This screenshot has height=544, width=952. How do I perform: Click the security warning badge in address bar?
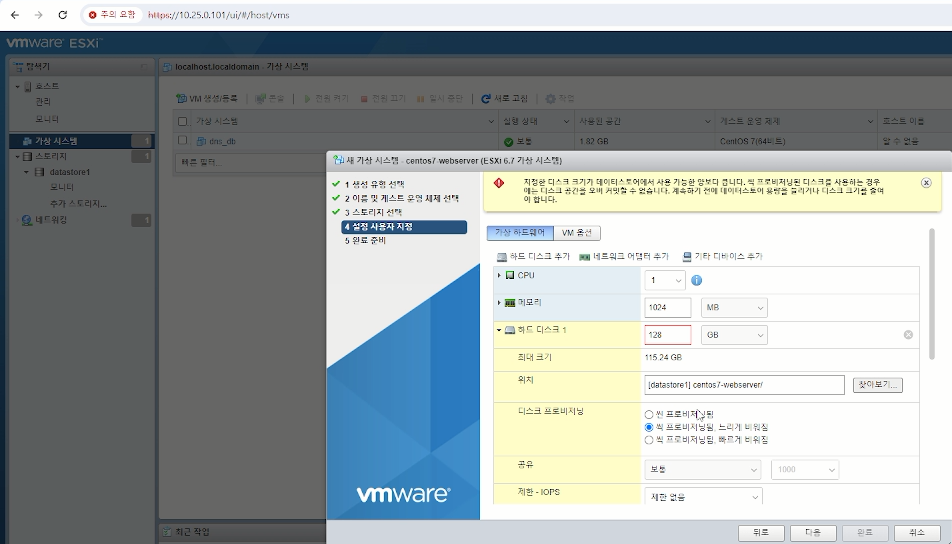point(112,15)
